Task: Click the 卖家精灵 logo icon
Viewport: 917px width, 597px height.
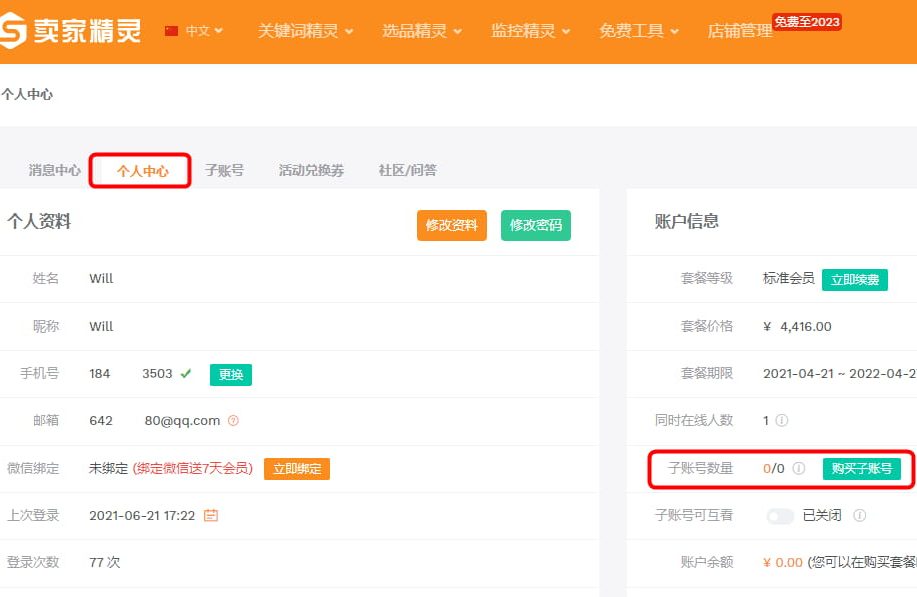Action: (x=14, y=31)
